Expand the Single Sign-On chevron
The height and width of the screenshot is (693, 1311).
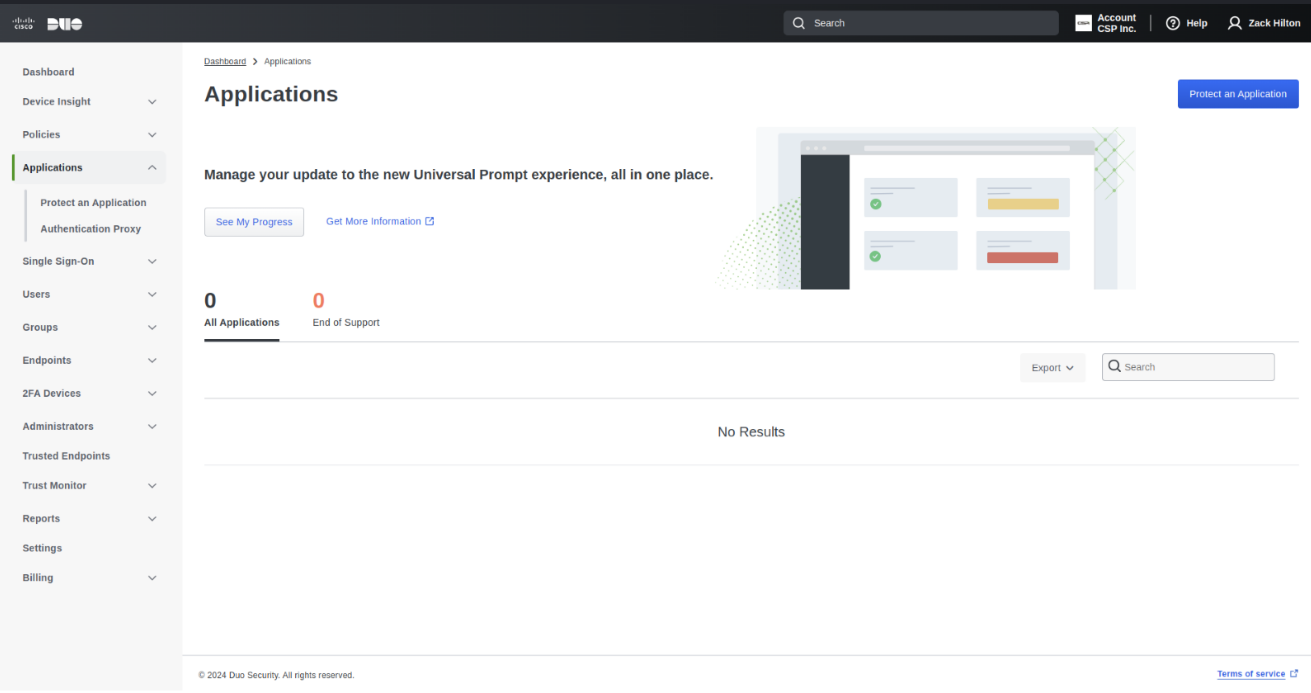[x=152, y=262]
